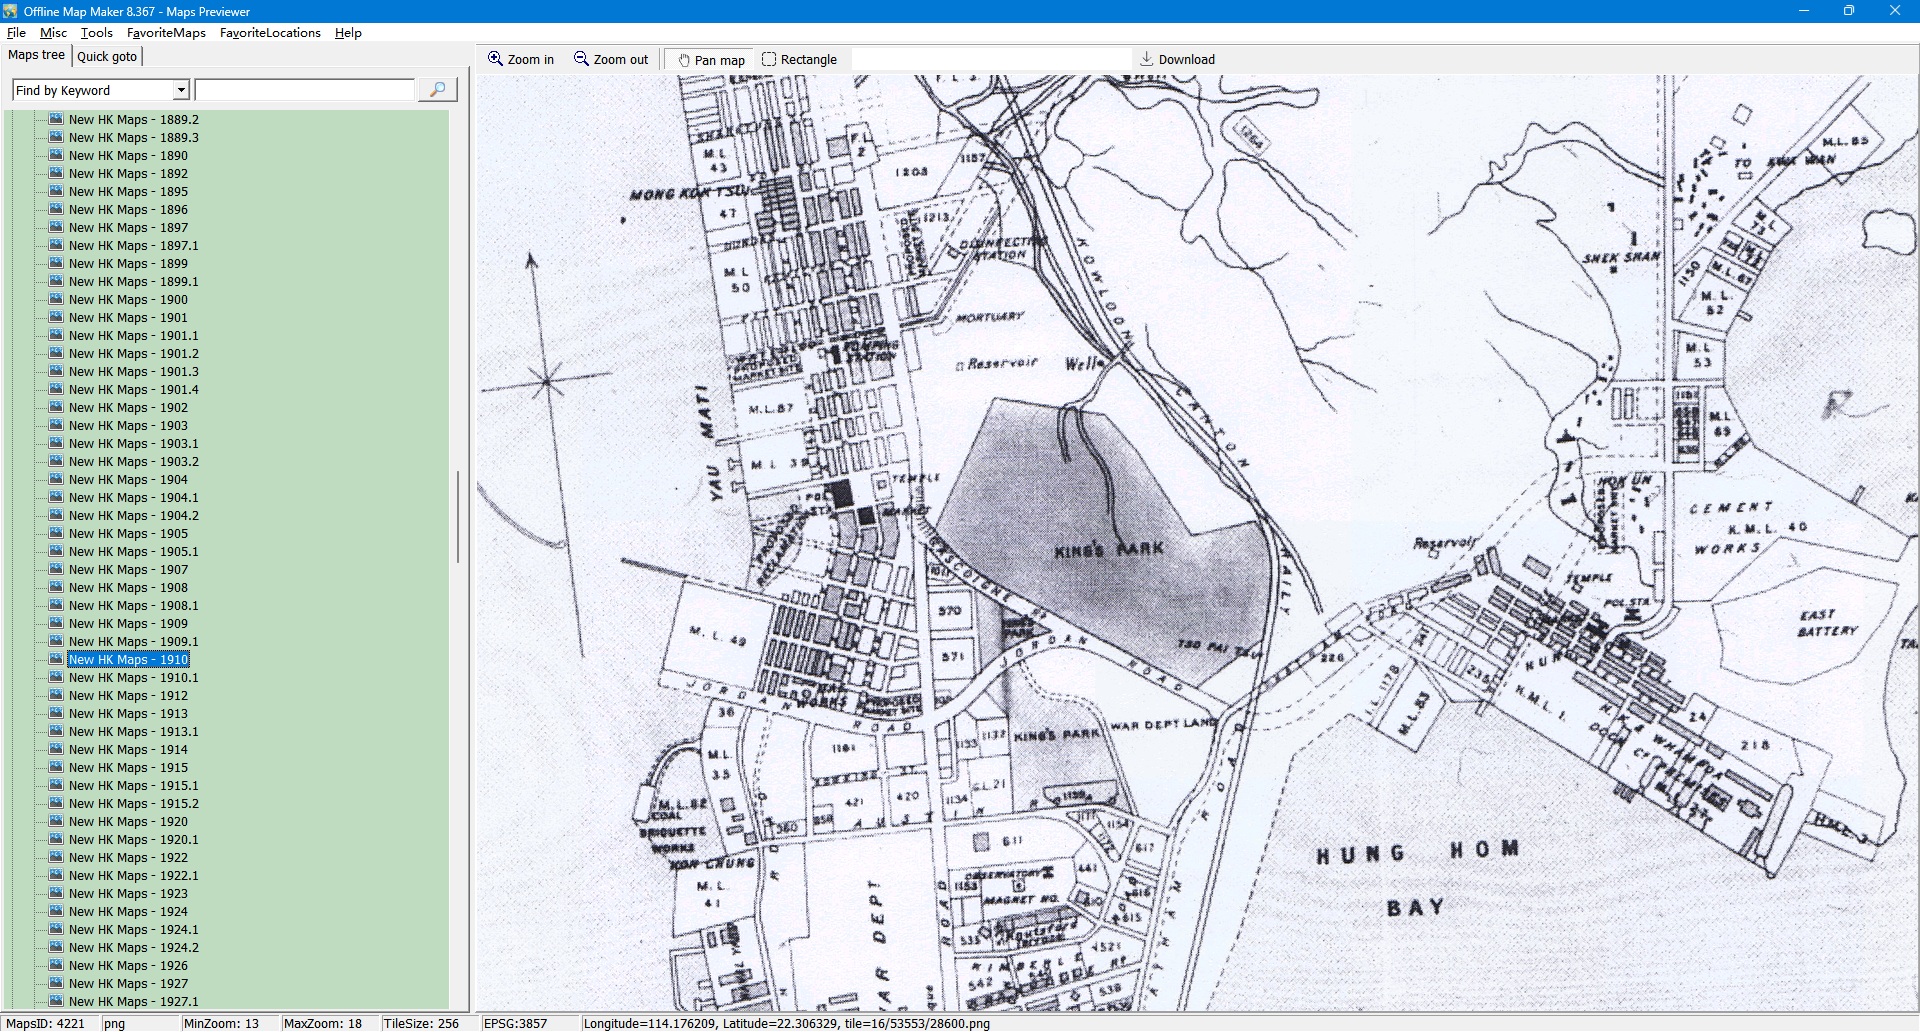Activate the Rectangle selection tool
The image size is (1920, 1032).
click(x=769, y=59)
